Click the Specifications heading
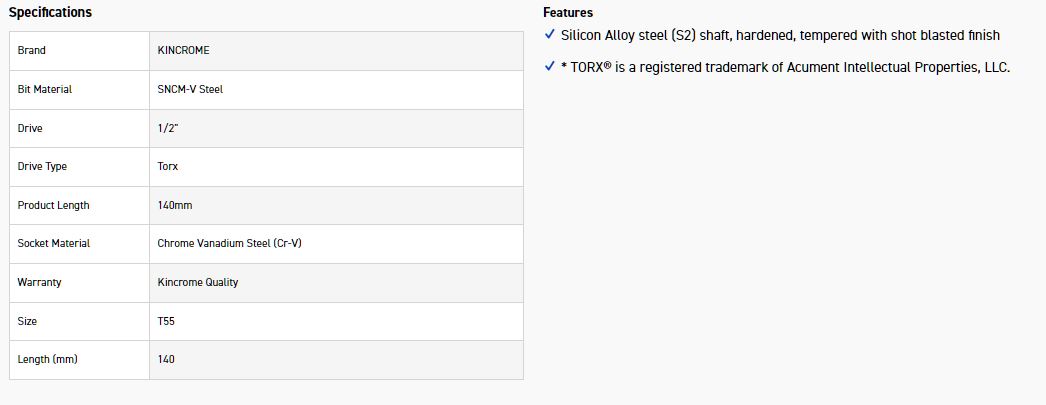 (50, 12)
